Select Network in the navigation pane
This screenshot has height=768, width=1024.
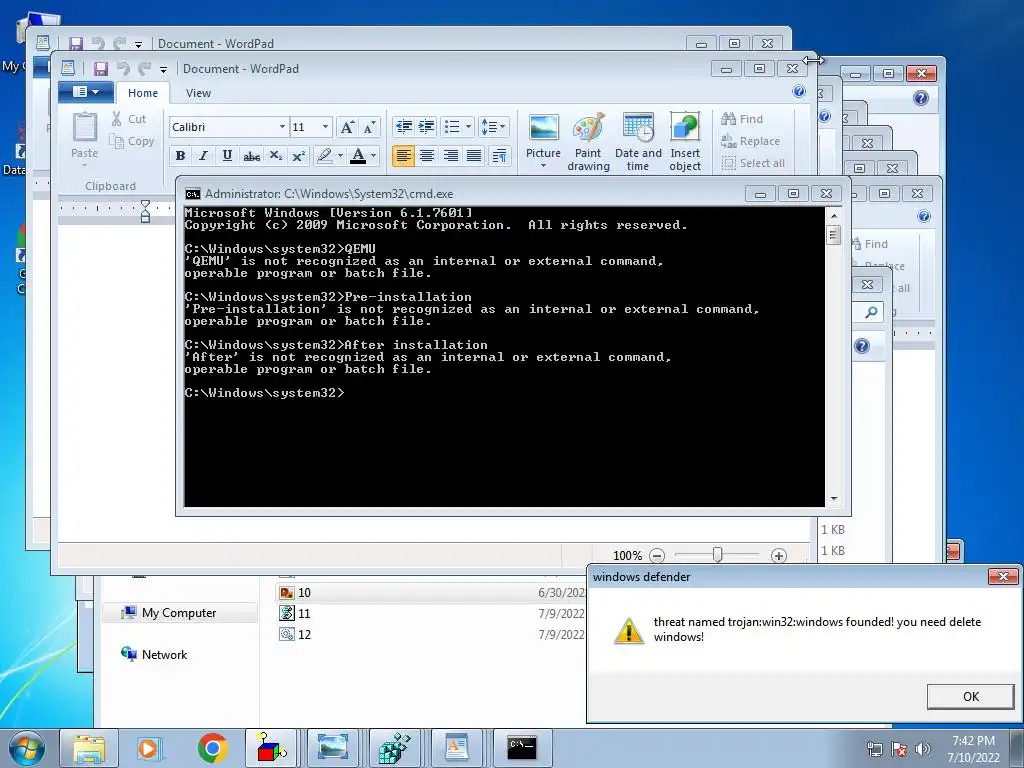pos(164,654)
